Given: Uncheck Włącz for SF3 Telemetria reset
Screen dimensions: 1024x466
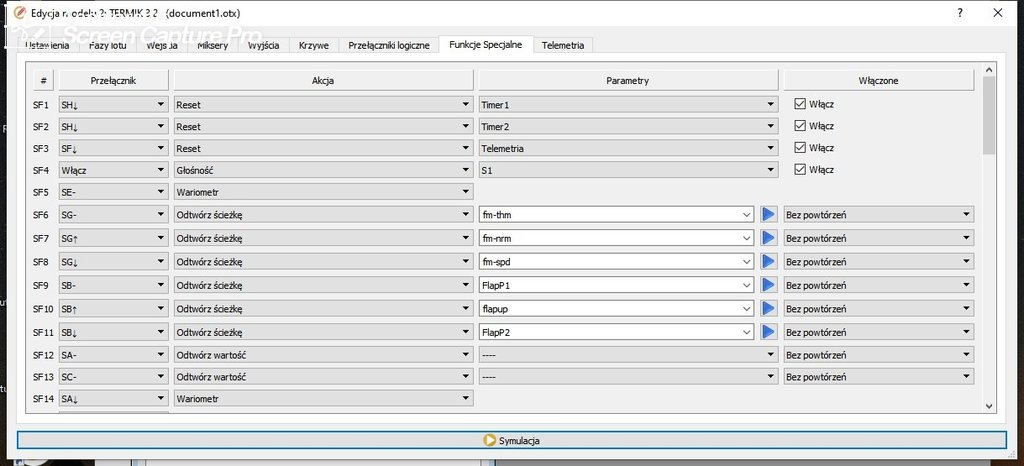Looking at the screenshot, I should coord(800,148).
